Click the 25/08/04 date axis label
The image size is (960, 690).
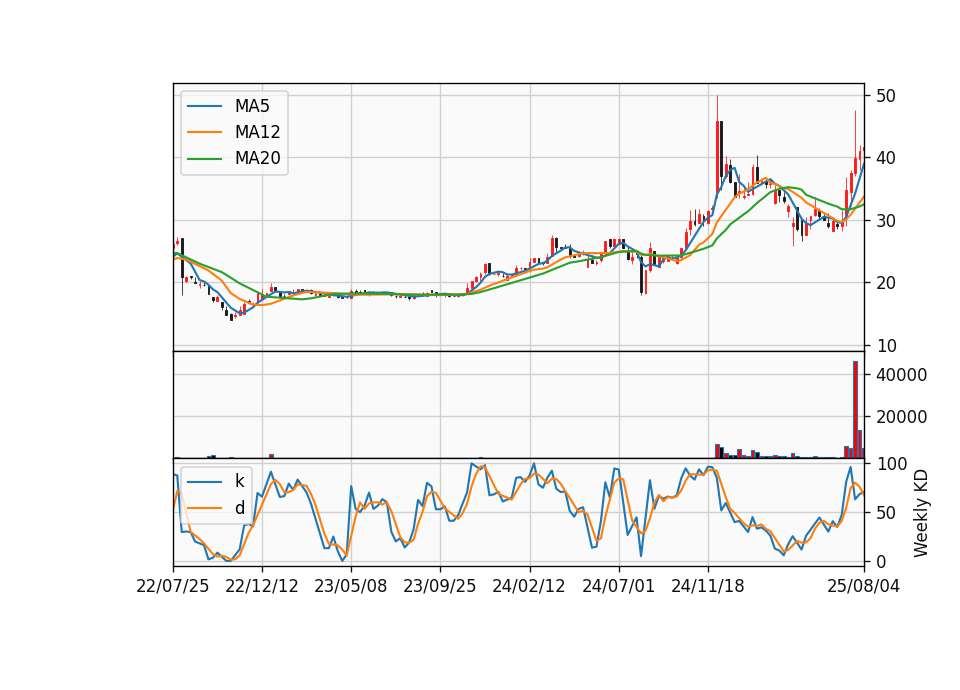(x=864, y=587)
